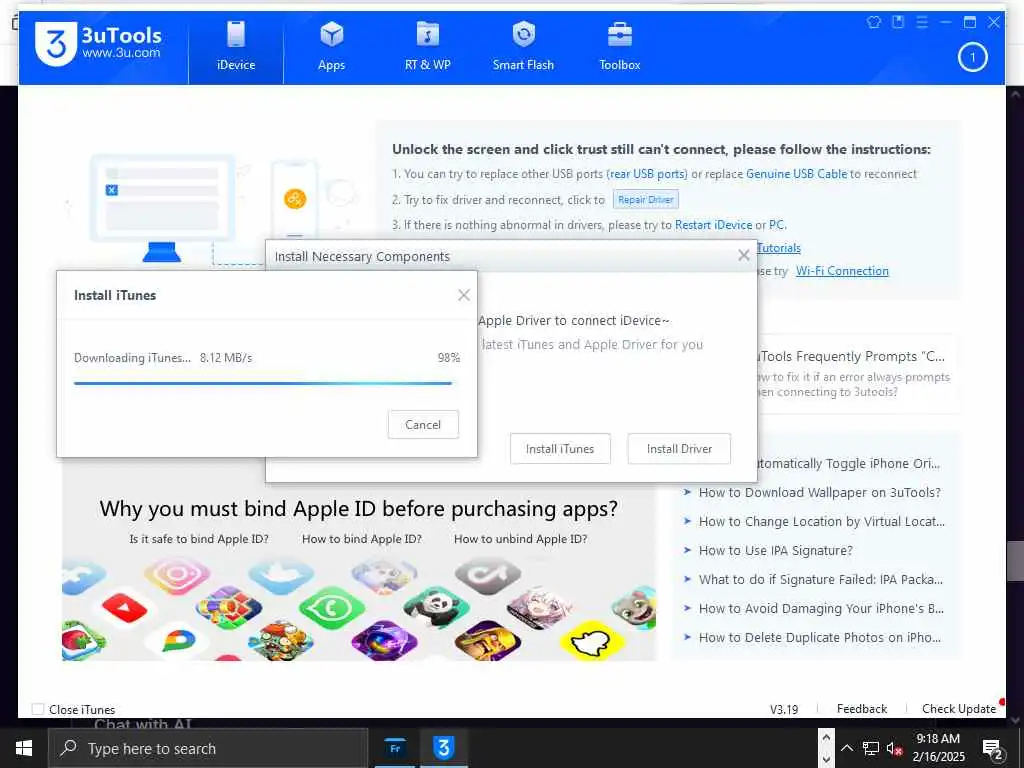1024x768 pixels.
Task: Open 'What to do if Signature Failed' article
Action: [820, 579]
